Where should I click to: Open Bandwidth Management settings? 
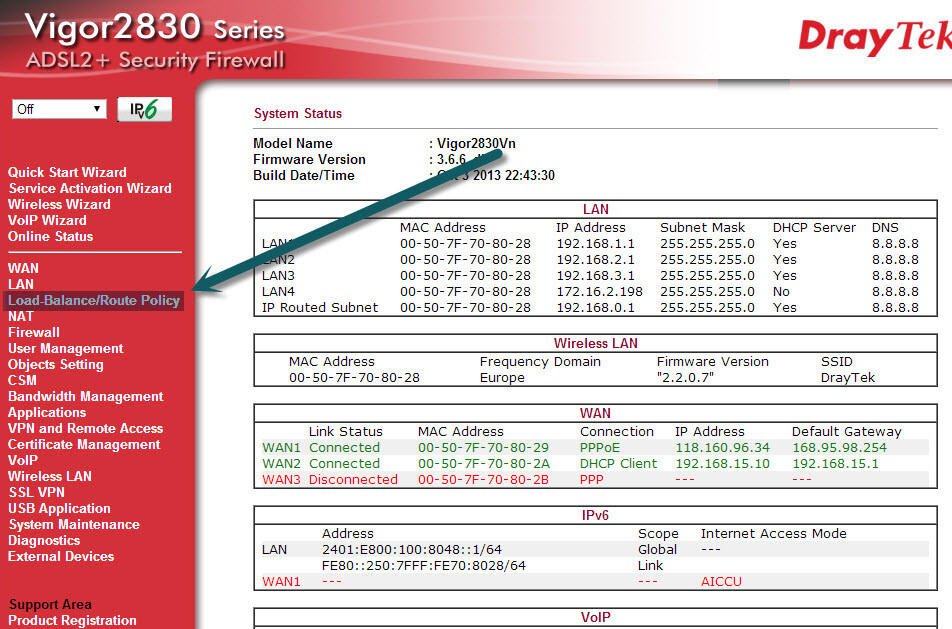click(x=86, y=396)
